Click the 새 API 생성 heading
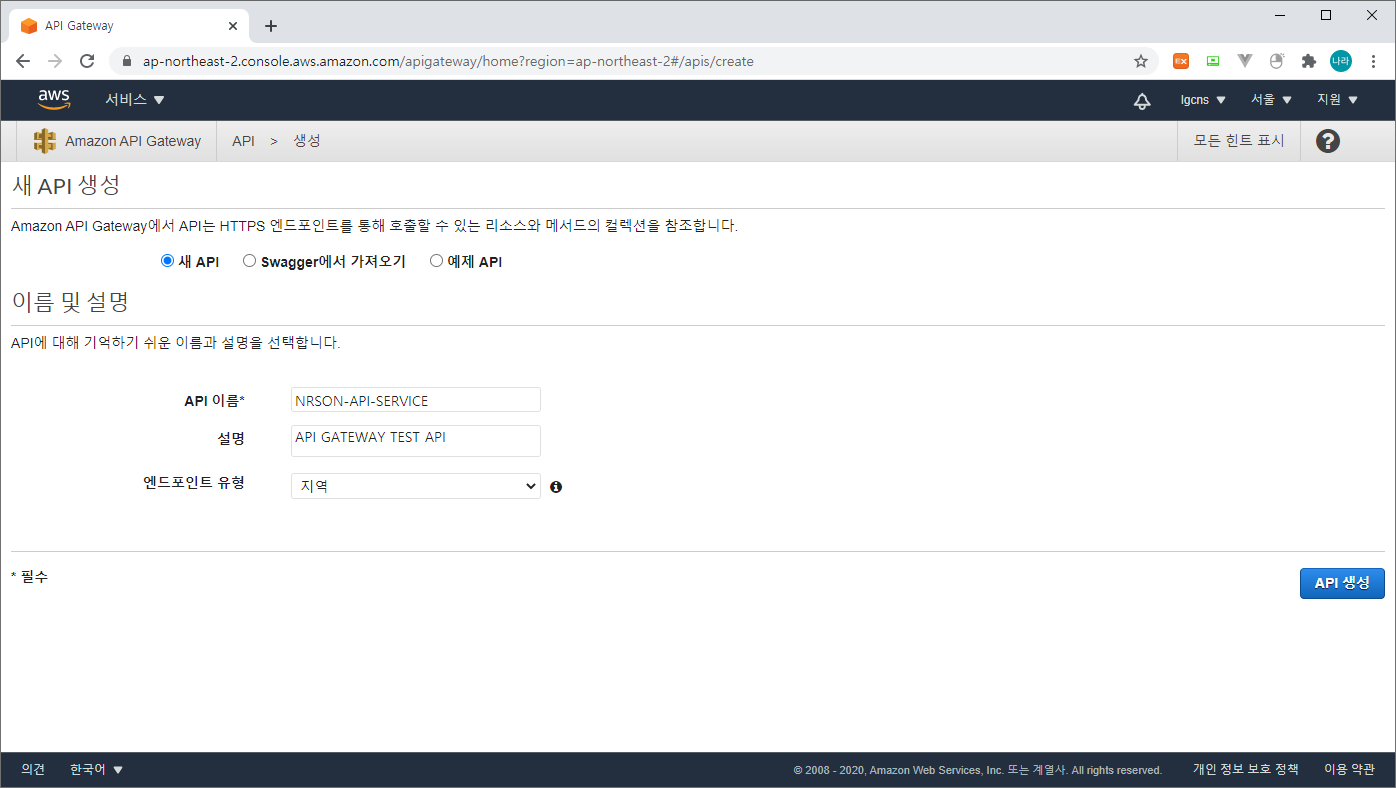 [66, 185]
